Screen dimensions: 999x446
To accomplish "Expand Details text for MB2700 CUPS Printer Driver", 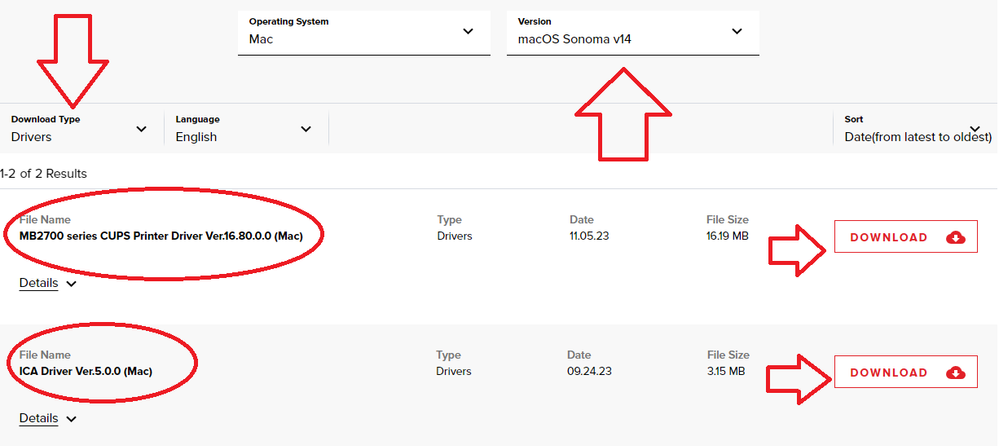I will pos(37,283).
